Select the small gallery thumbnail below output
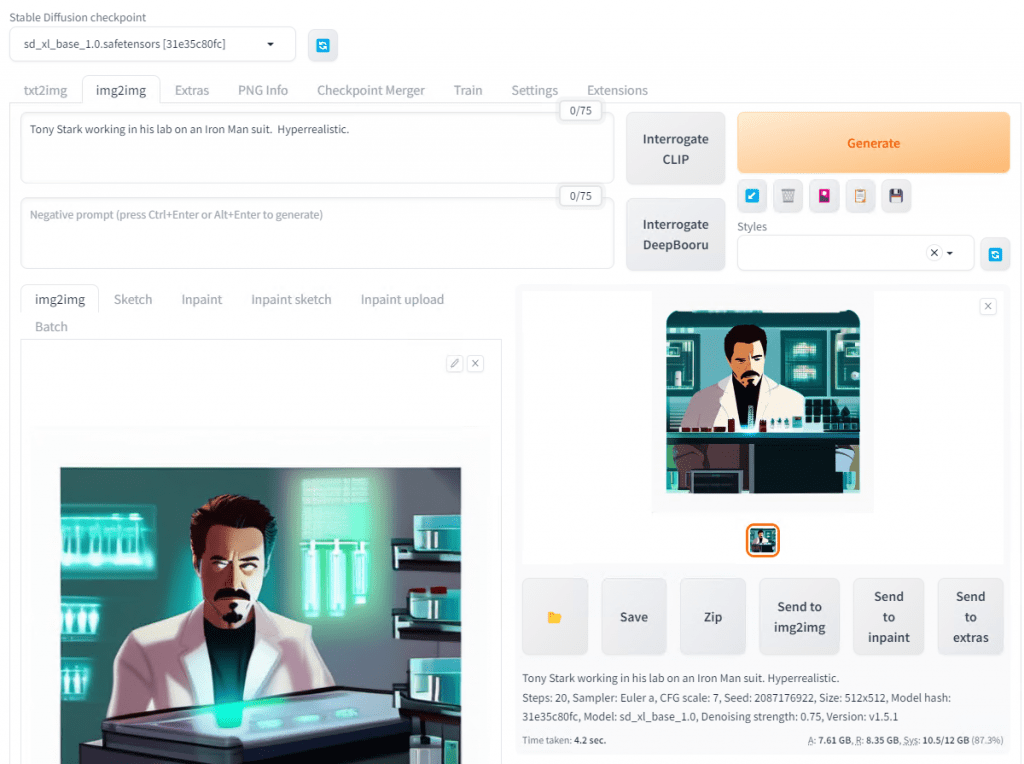This screenshot has width=1024, height=764. 763,541
